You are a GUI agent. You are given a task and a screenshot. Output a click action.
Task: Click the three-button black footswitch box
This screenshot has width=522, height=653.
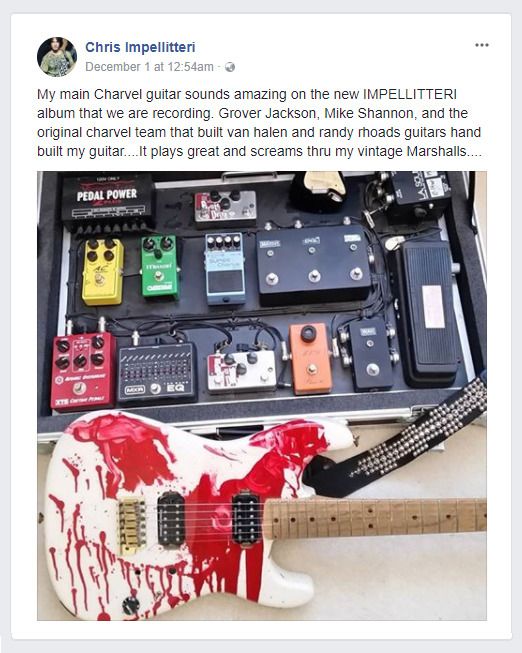[x=314, y=262]
